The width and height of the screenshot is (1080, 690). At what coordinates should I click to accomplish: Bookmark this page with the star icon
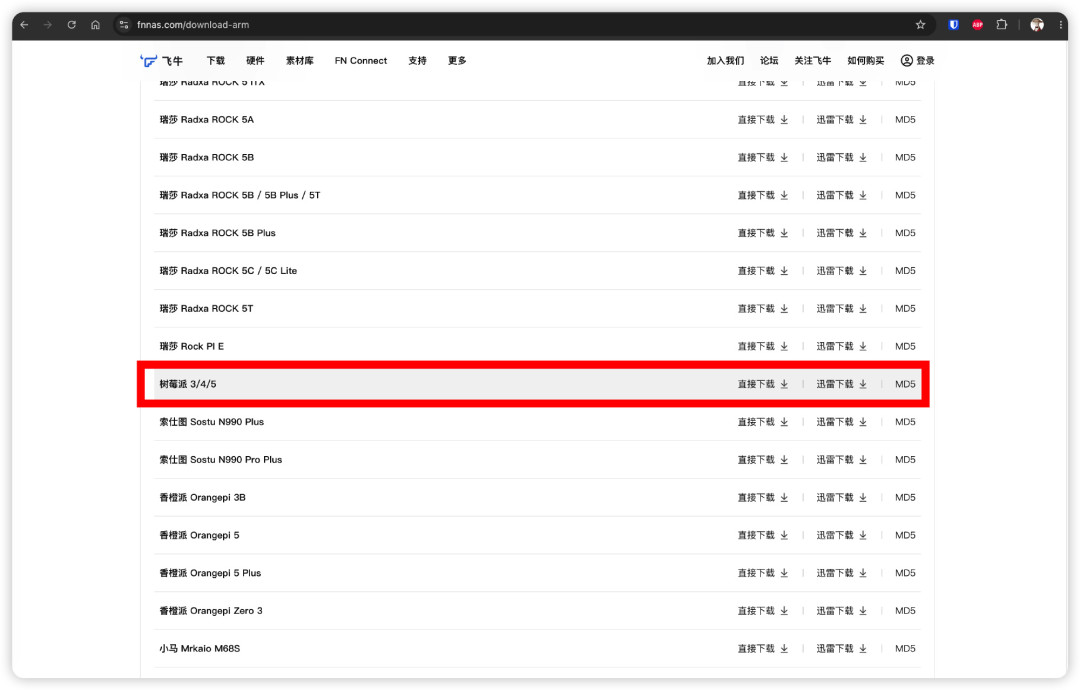[920, 25]
